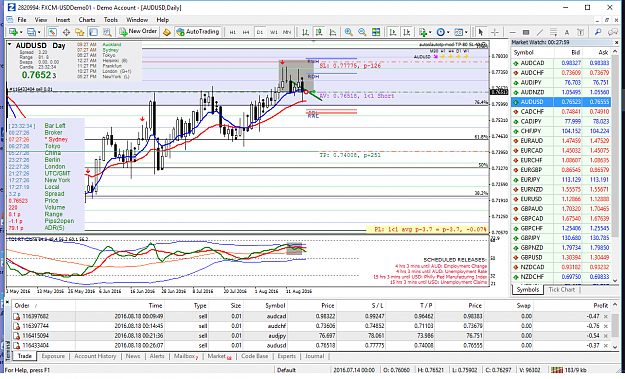Select the D1 timeframe button
Viewport: 625px width, 379px height.
point(259,32)
